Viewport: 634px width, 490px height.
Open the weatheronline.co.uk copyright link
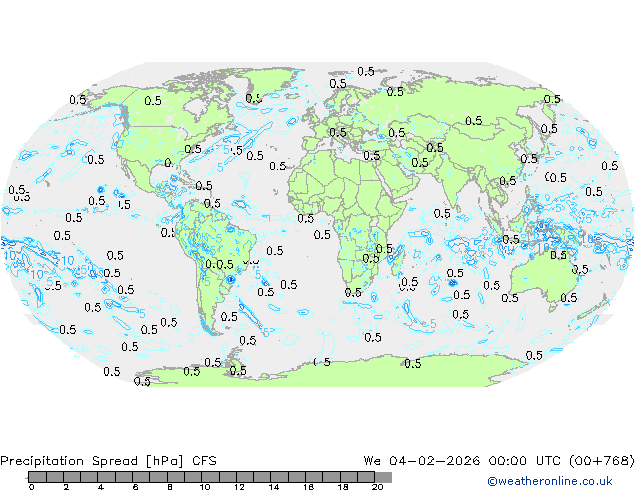tap(549, 481)
